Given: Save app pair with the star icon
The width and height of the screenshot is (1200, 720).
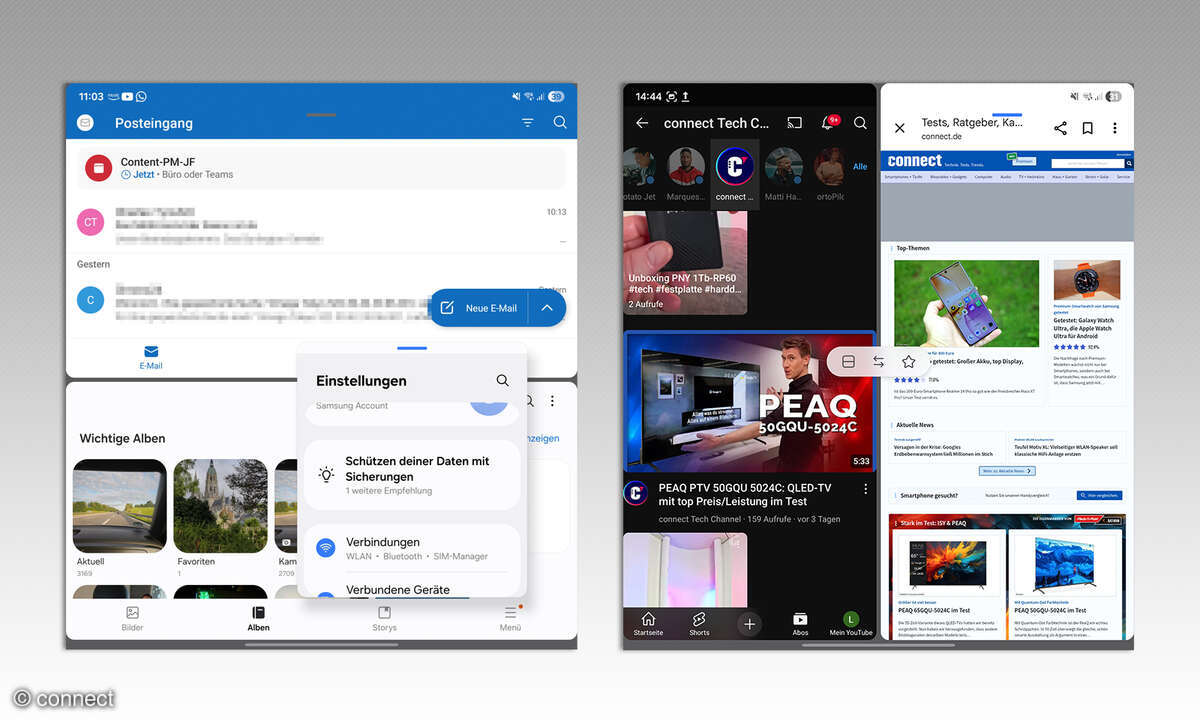Looking at the screenshot, I should [908, 362].
